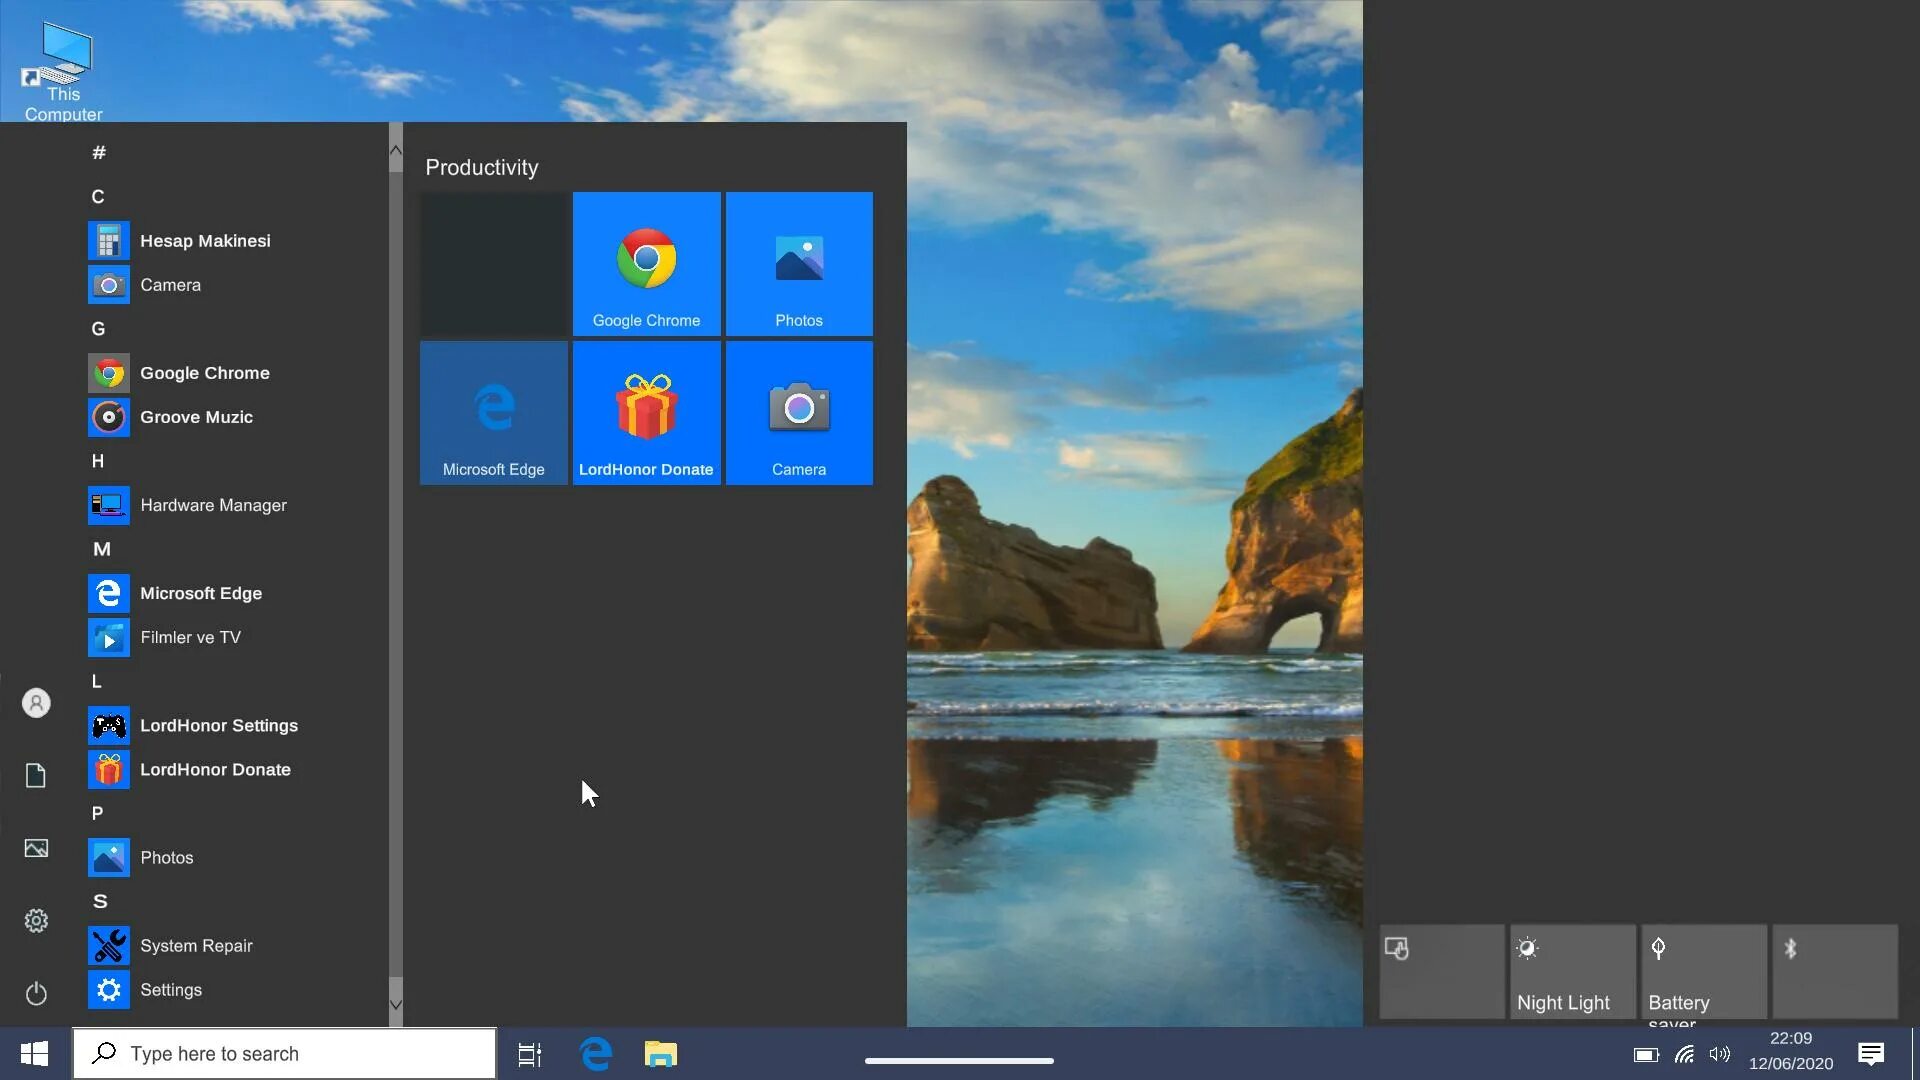
Task: Click the Type here to search box
Action: (285, 1054)
